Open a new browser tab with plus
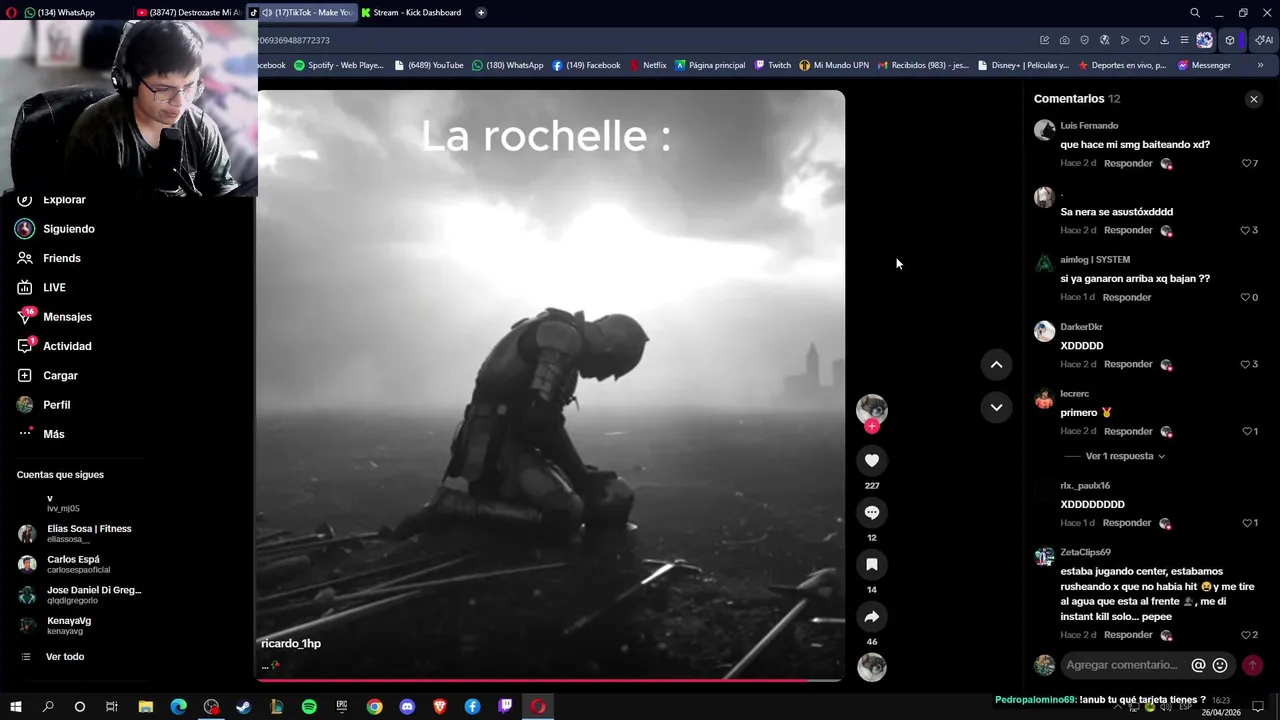Image resolution: width=1280 pixels, height=720 pixels. click(481, 13)
